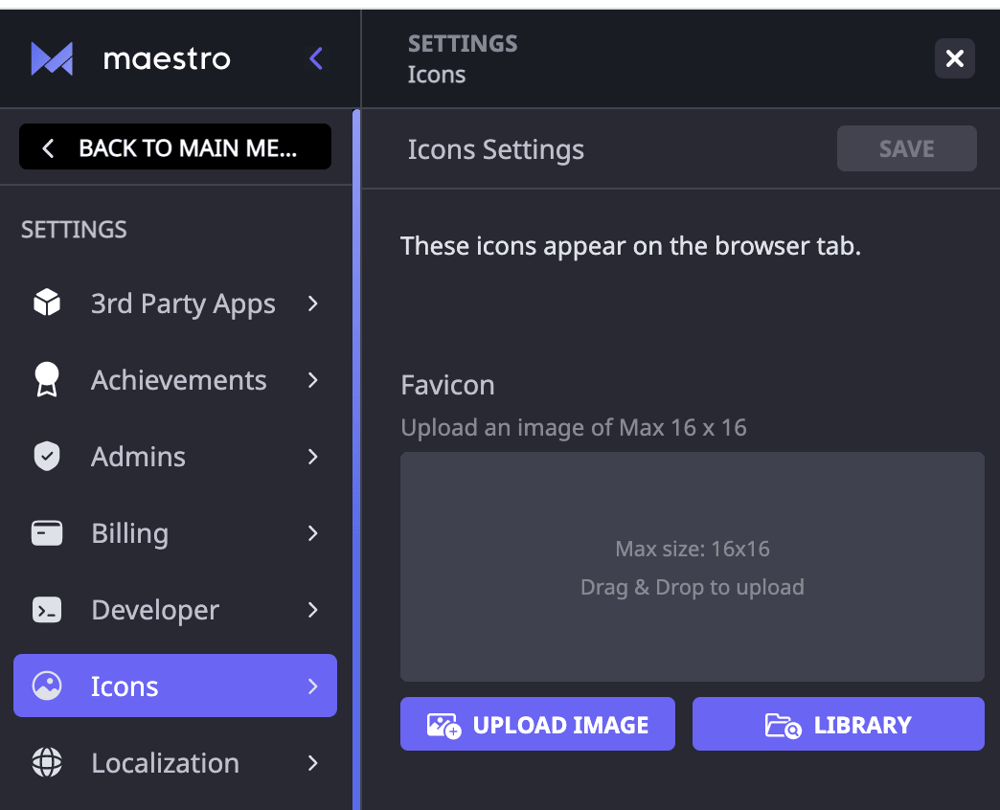
Task: Expand the 3rd Party Apps chevron
Action: (313, 303)
